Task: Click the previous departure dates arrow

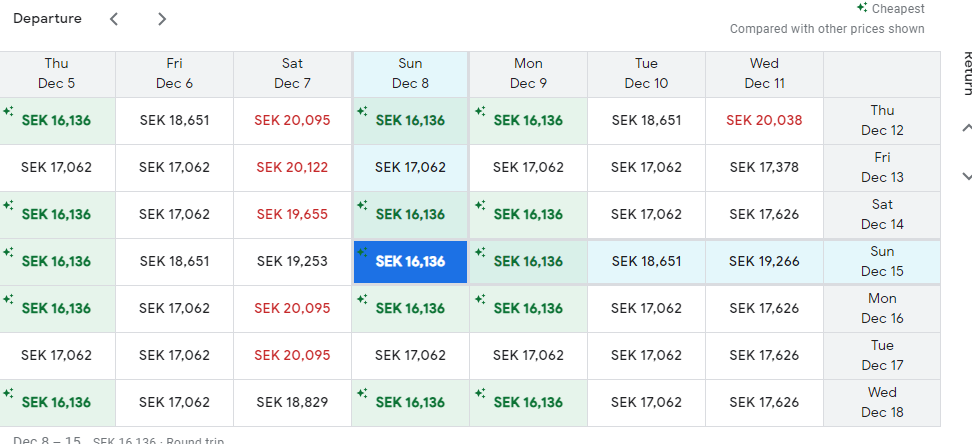Action: pos(114,19)
